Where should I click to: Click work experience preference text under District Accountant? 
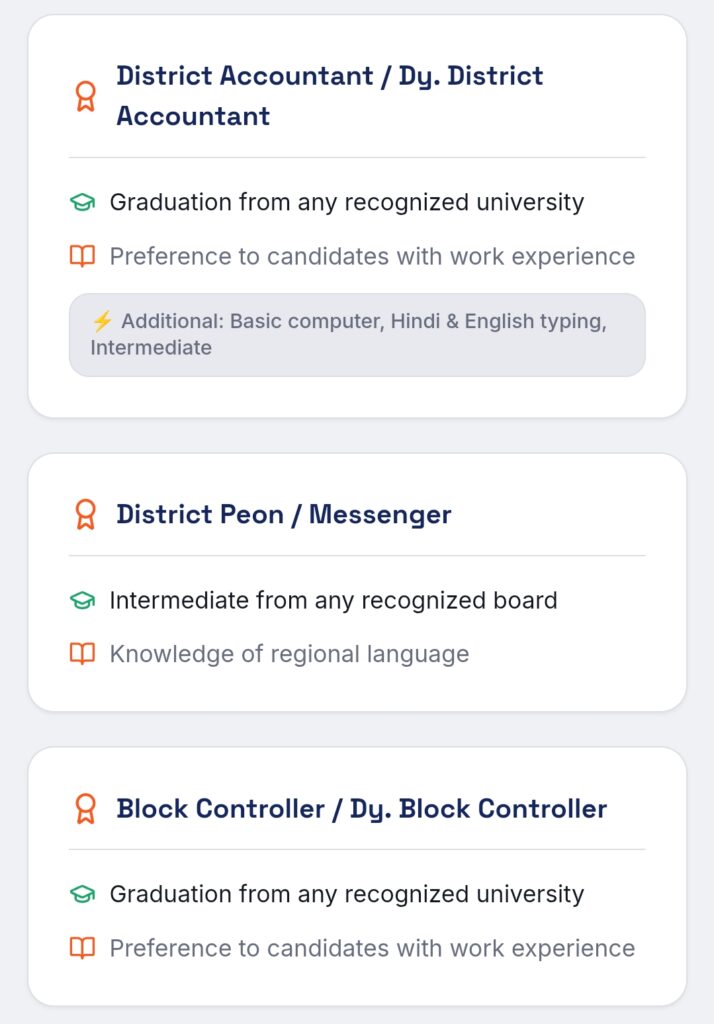pos(372,256)
